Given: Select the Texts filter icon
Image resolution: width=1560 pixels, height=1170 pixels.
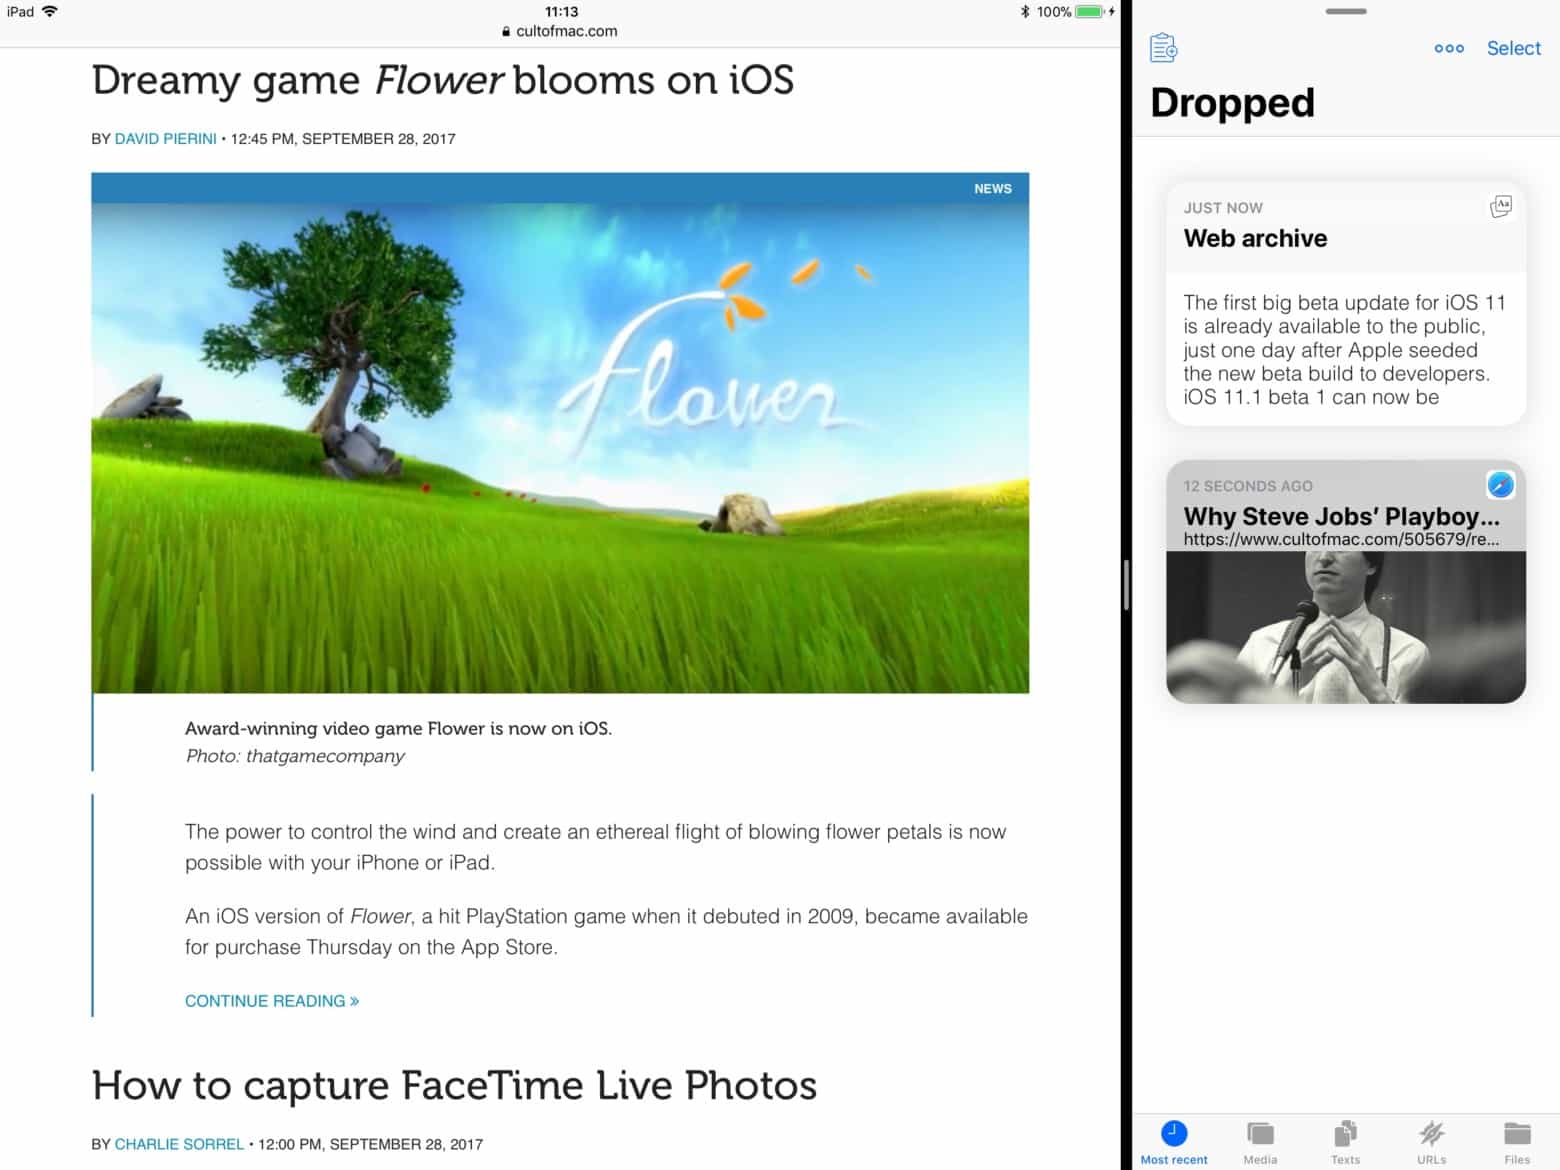Looking at the screenshot, I should (x=1345, y=1140).
